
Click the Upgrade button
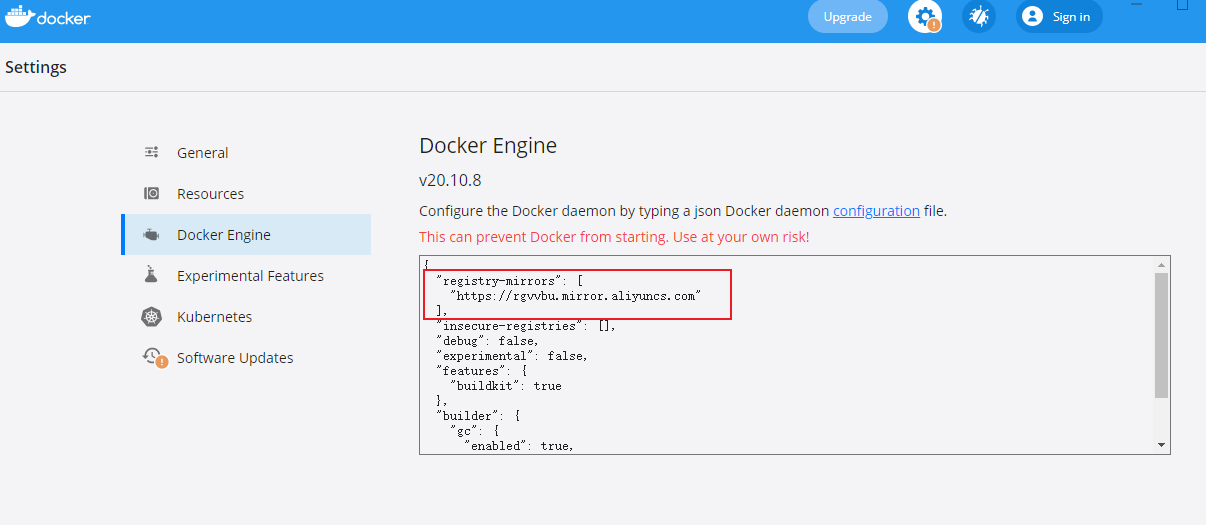[x=848, y=16]
